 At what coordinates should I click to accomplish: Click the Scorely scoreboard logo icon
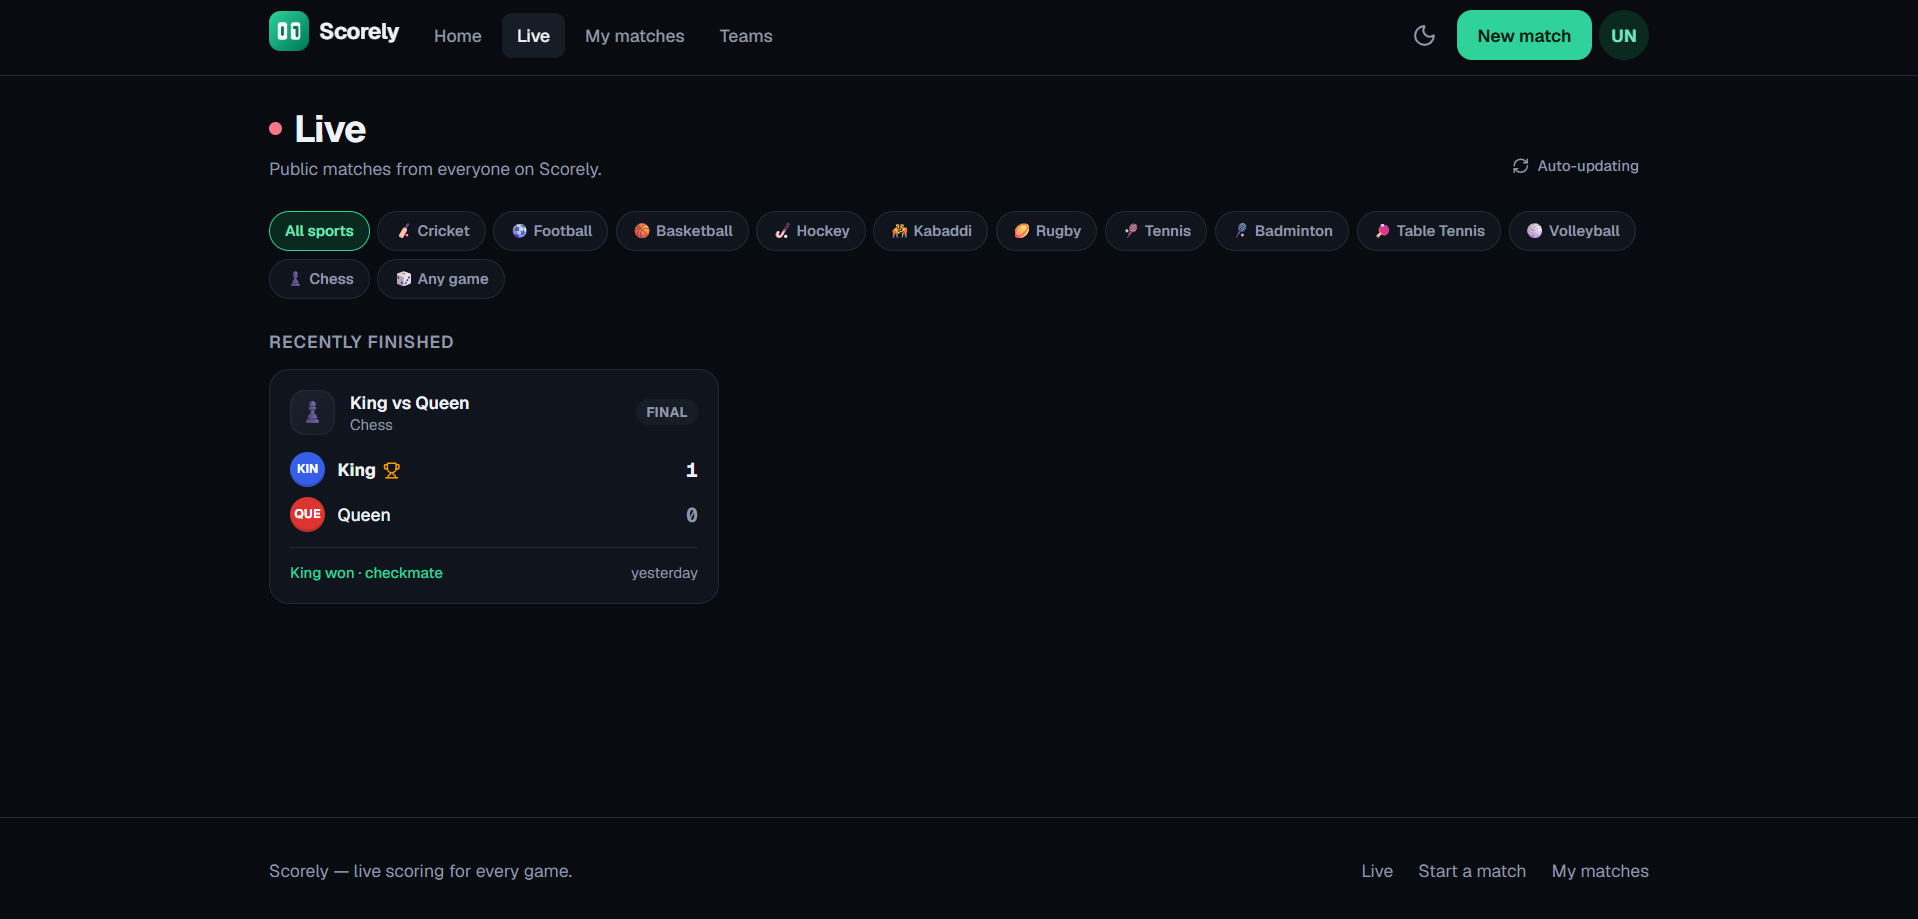pos(289,31)
